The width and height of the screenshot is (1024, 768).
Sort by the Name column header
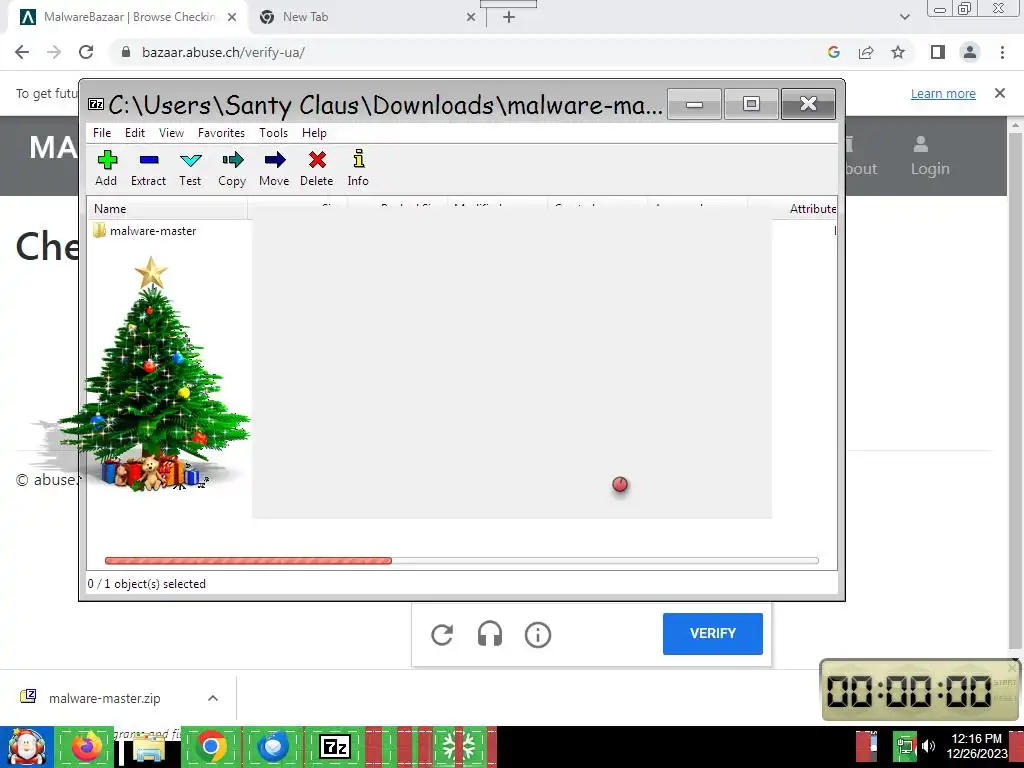point(168,209)
